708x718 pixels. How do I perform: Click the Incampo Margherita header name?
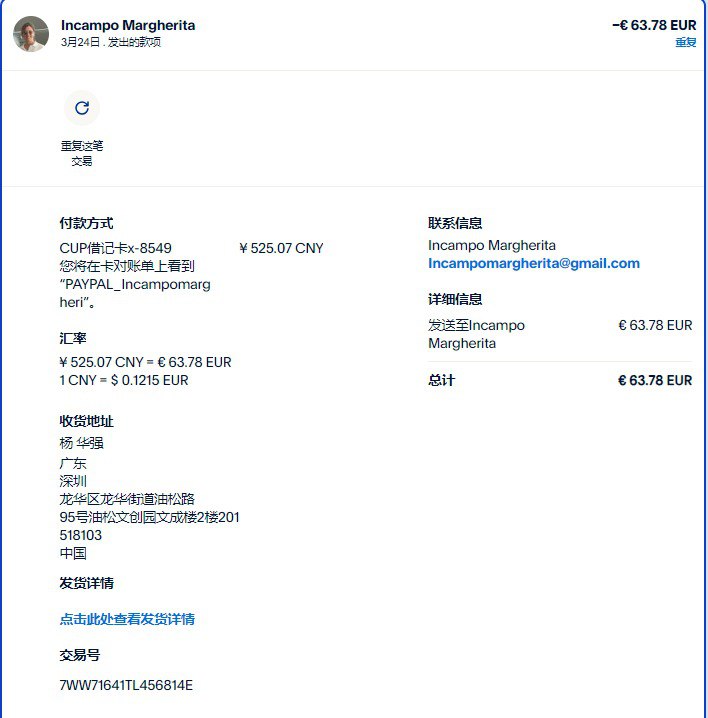tap(128, 25)
